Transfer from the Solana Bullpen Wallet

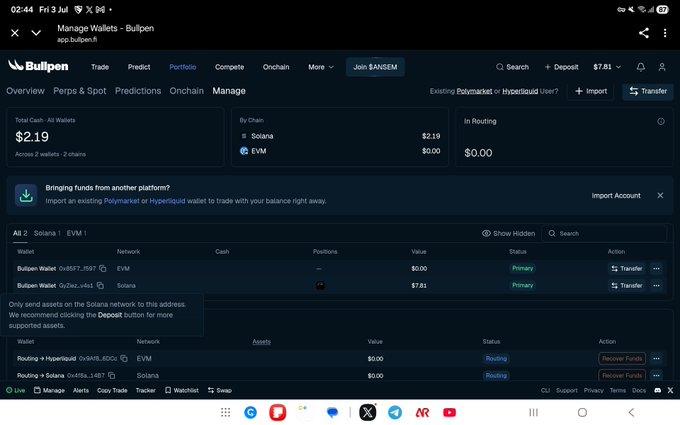[627, 285]
